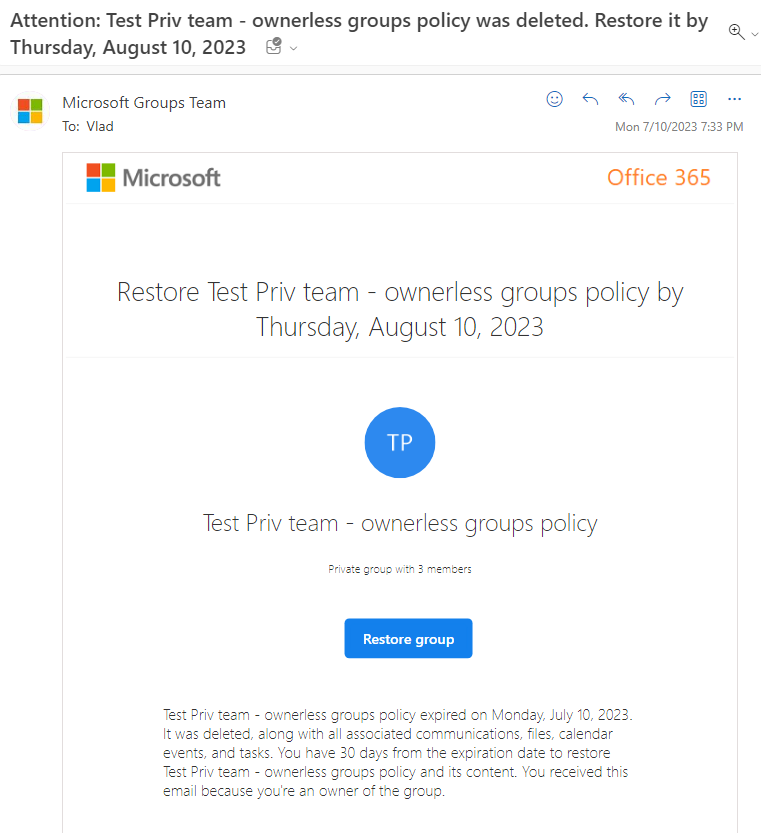Click the Microsoft Groups Team sender avatar
This screenshot has width=761, height=833.
tap(30, 111)
